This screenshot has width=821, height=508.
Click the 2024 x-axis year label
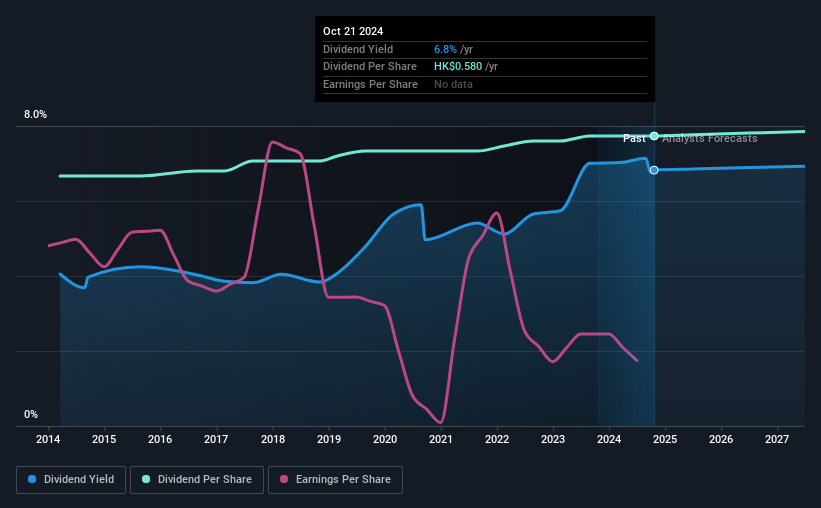[x=609, y=439]
